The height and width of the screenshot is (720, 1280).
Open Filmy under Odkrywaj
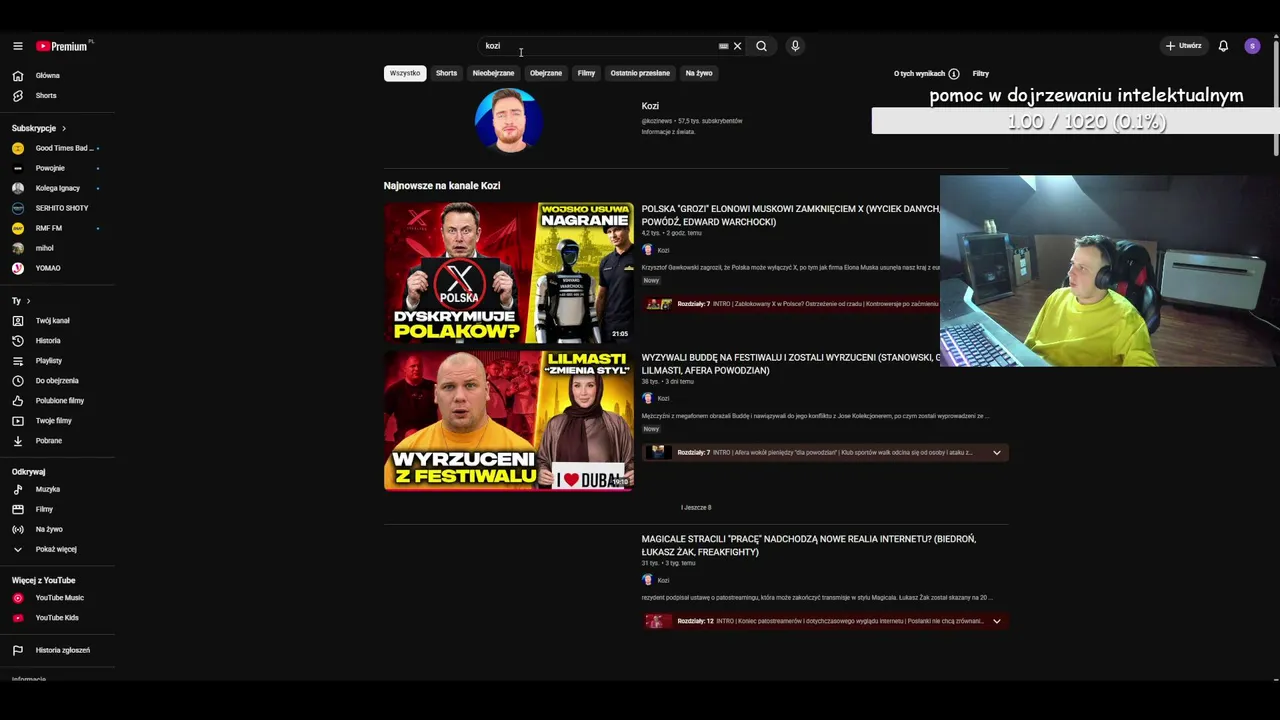[x=57, y=510]
